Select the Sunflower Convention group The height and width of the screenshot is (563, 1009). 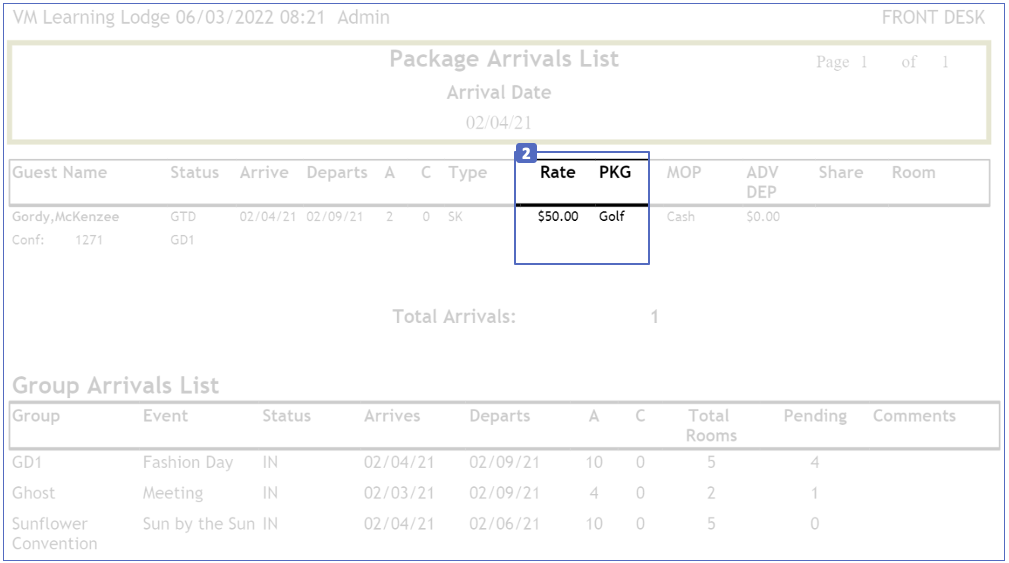55,533
